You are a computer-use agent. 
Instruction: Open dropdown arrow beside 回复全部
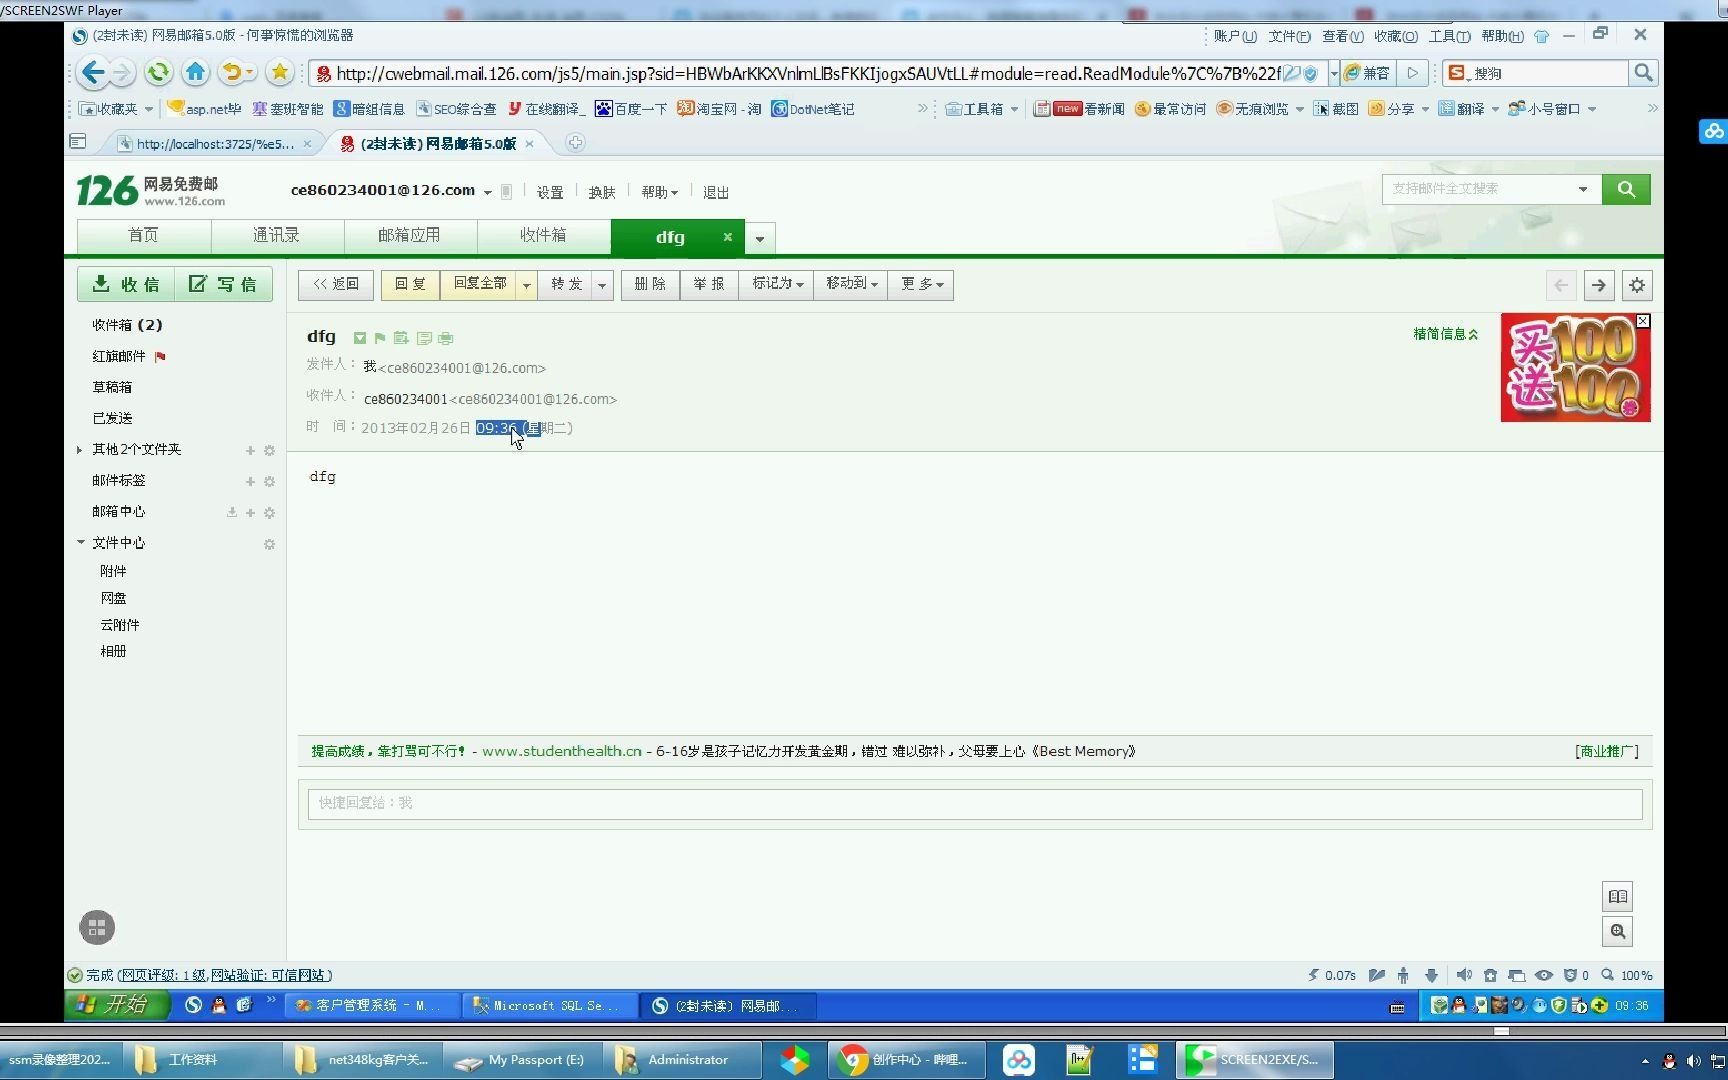click(x=527, y=285)
